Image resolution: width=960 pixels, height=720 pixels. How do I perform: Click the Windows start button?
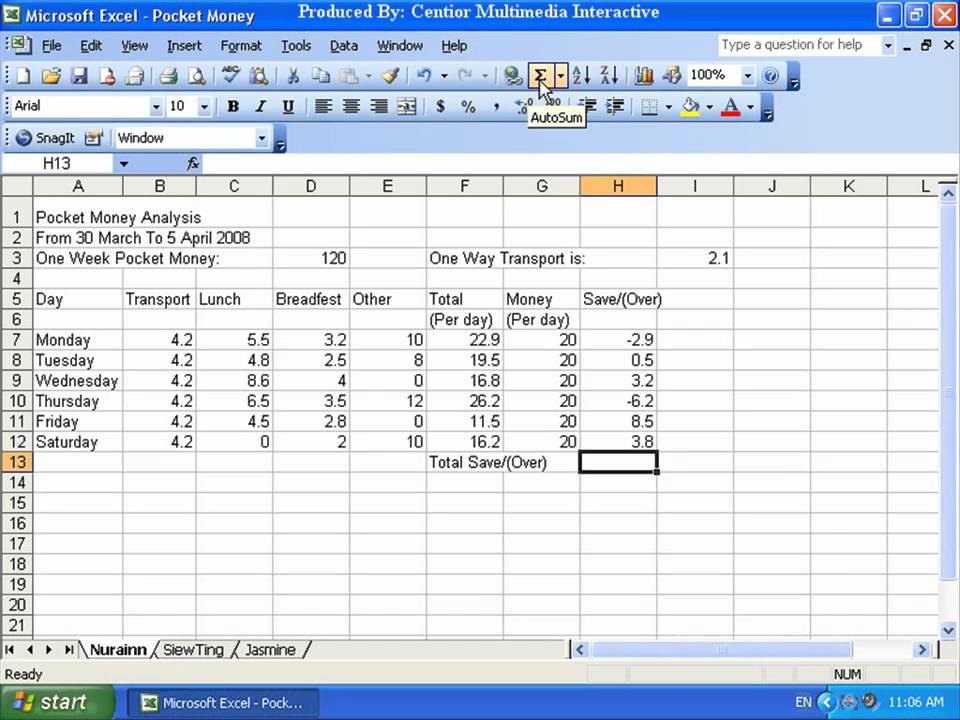(58, 702)
